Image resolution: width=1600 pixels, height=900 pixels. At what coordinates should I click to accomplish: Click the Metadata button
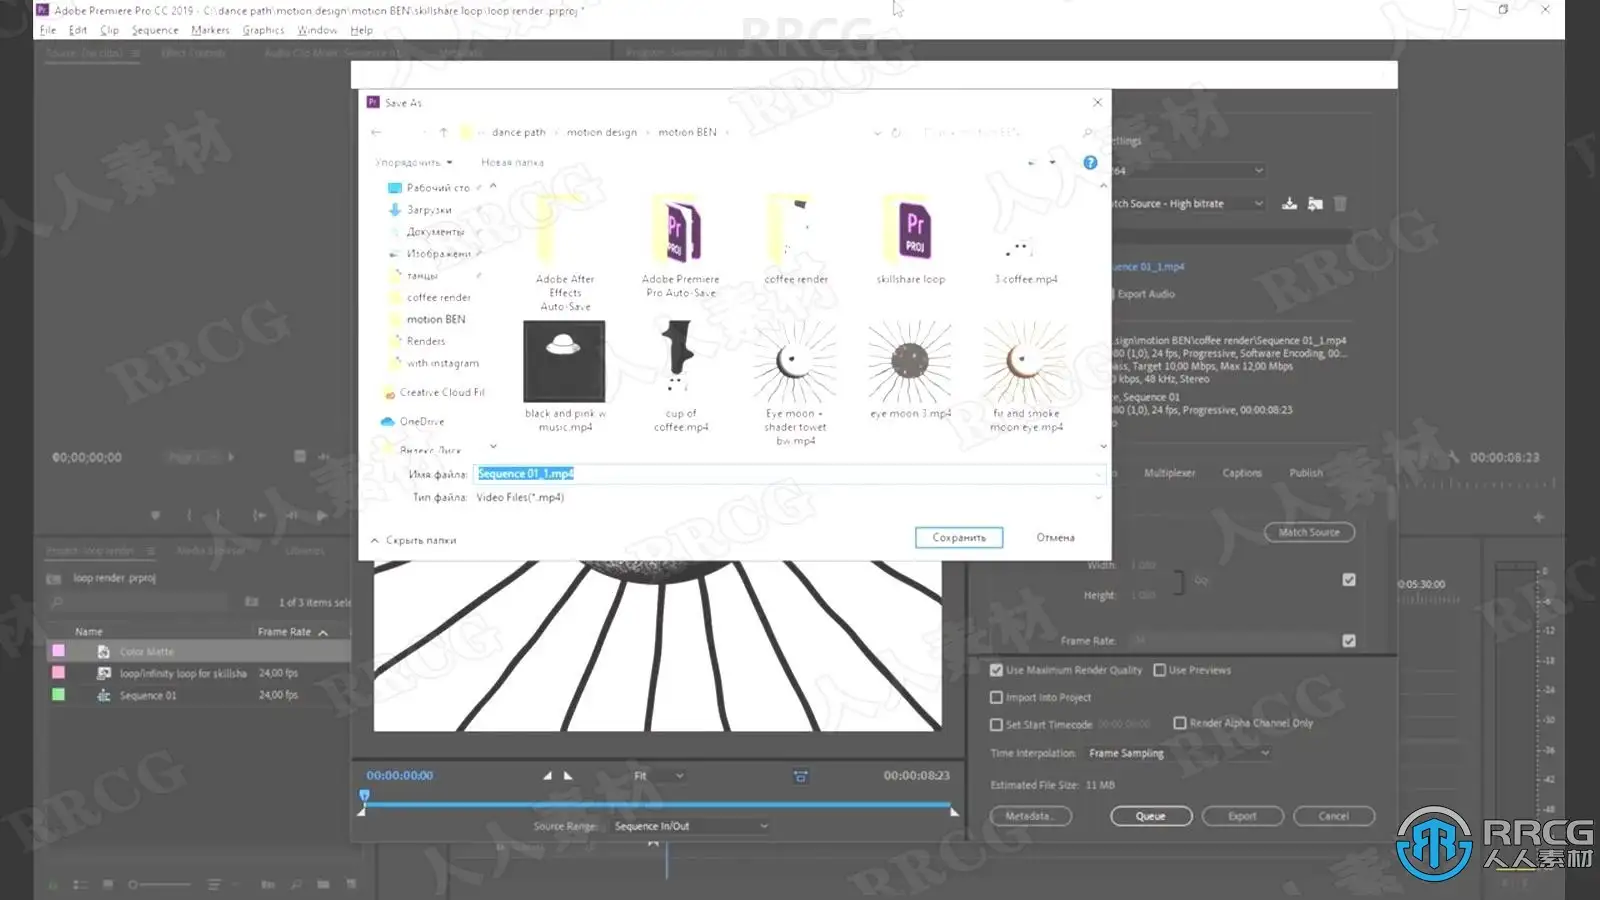click(1030, 816)
